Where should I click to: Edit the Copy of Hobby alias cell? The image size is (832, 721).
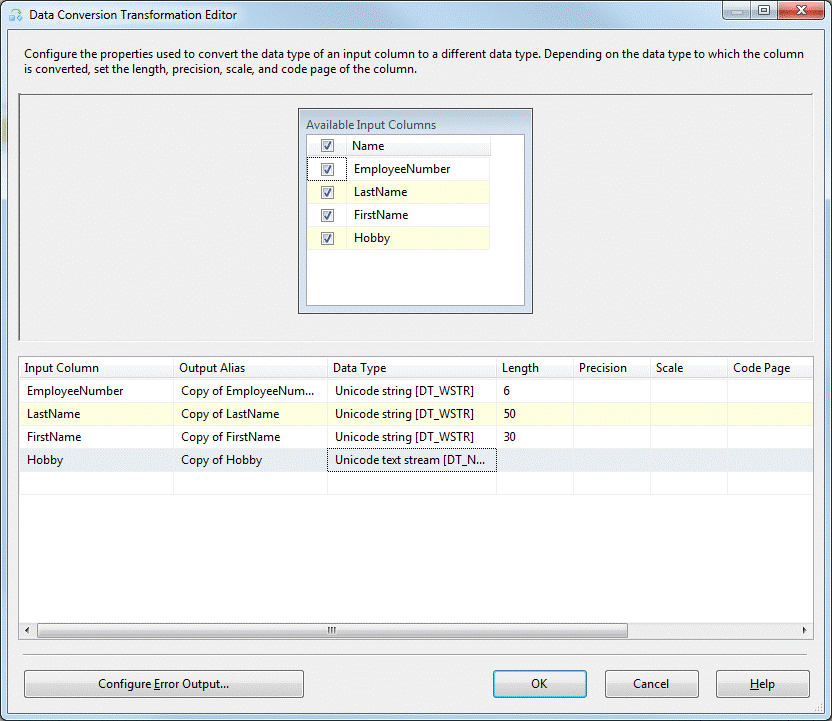[250, 460]
